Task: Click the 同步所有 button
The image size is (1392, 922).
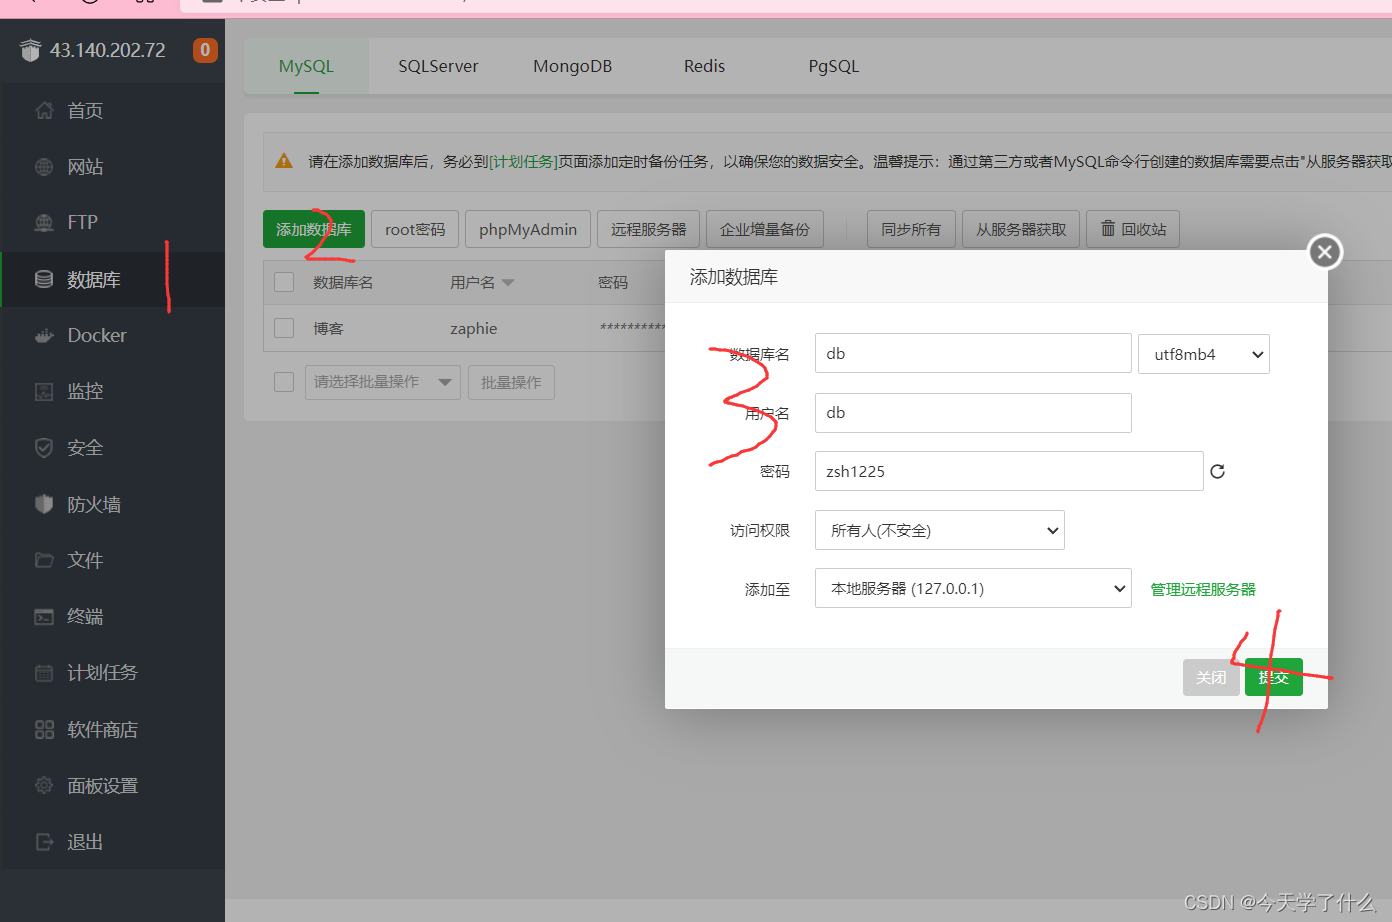Action: [911, 229]
